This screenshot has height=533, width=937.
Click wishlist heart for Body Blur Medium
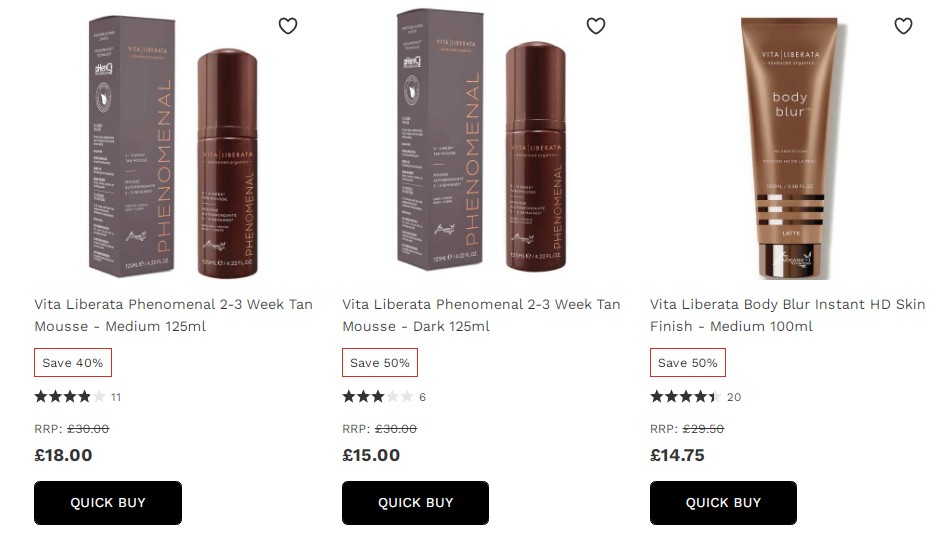(x=904, y=26)
